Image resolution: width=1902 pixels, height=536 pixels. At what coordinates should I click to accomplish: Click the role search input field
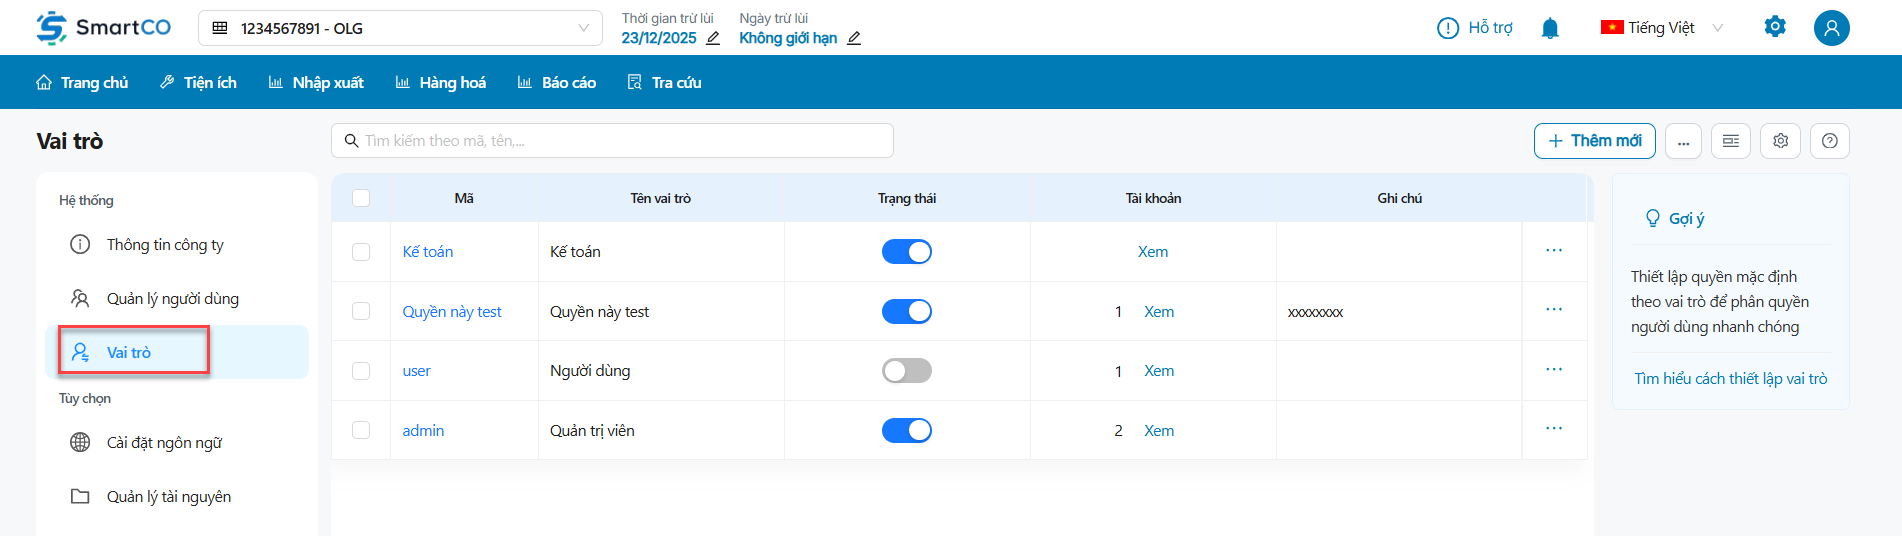[612, 141]
